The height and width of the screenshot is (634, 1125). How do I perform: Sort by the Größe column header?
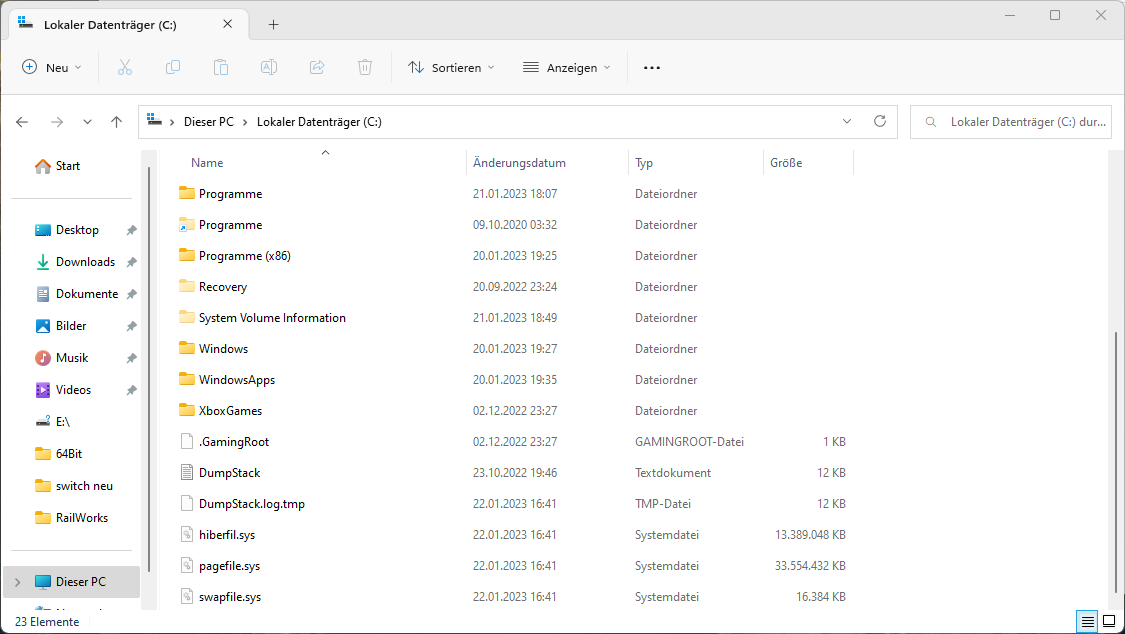(786, 163)
